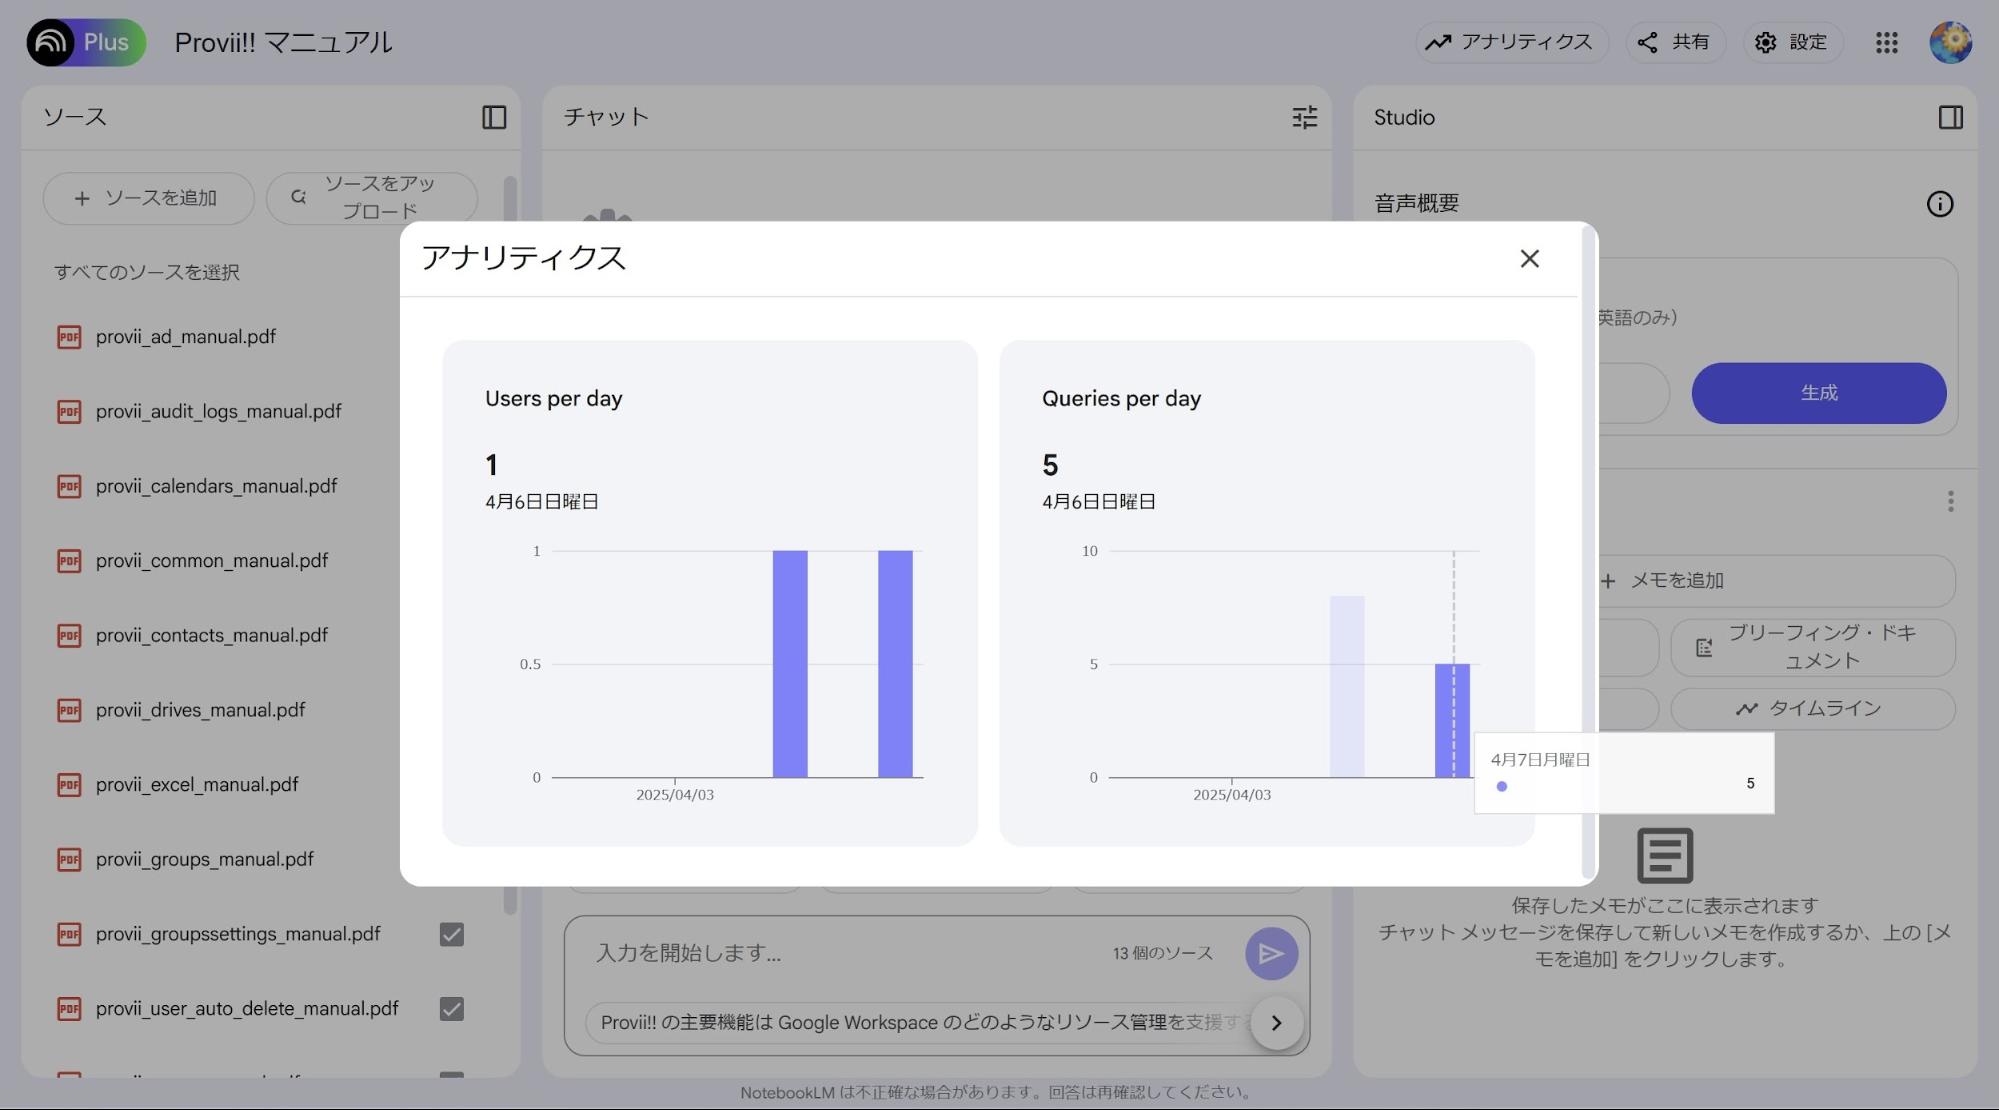Click PDF icon of provii_contacts_manual.pdf
Image resolution: width=1999 pixels, height=1110 pixels.
pos(69,635)
